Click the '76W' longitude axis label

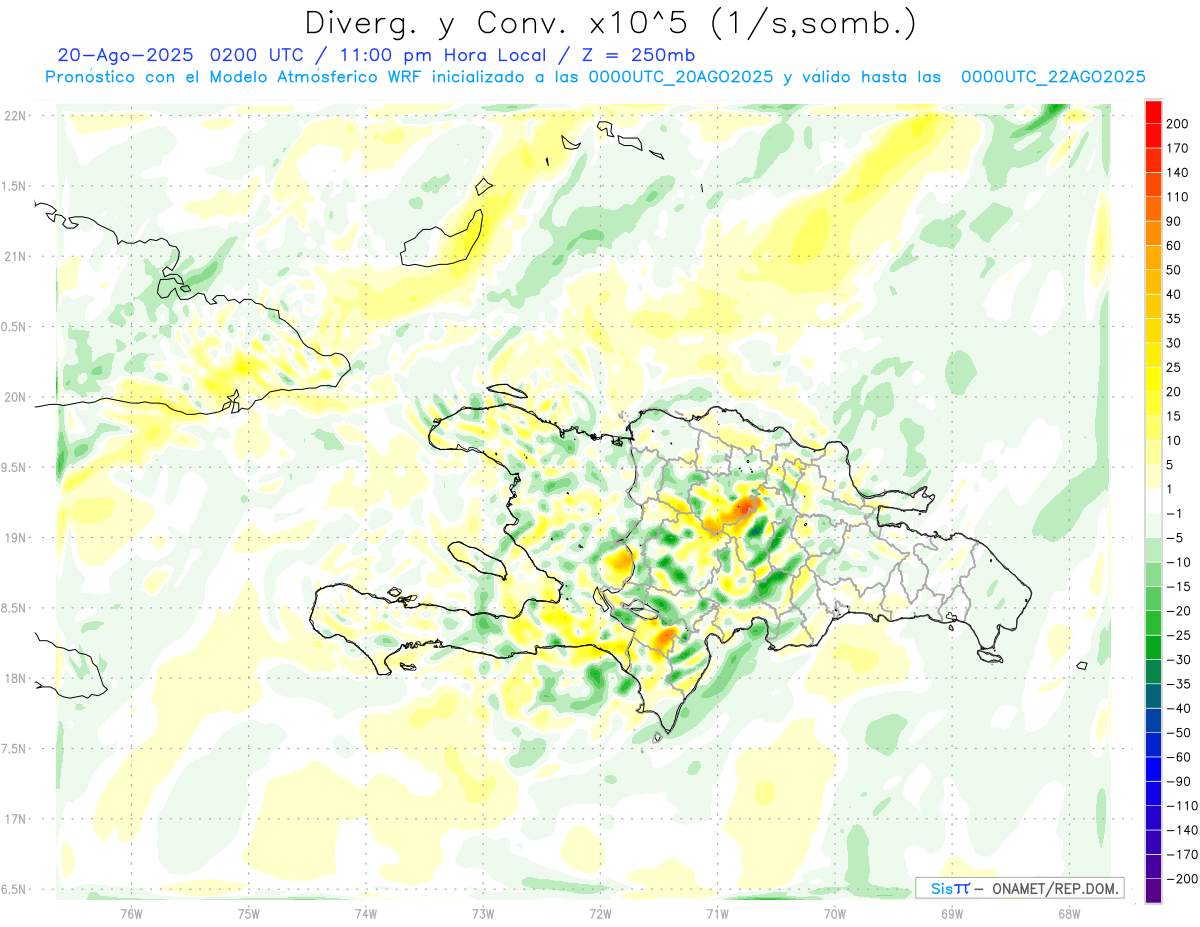(x=131, y=914)
